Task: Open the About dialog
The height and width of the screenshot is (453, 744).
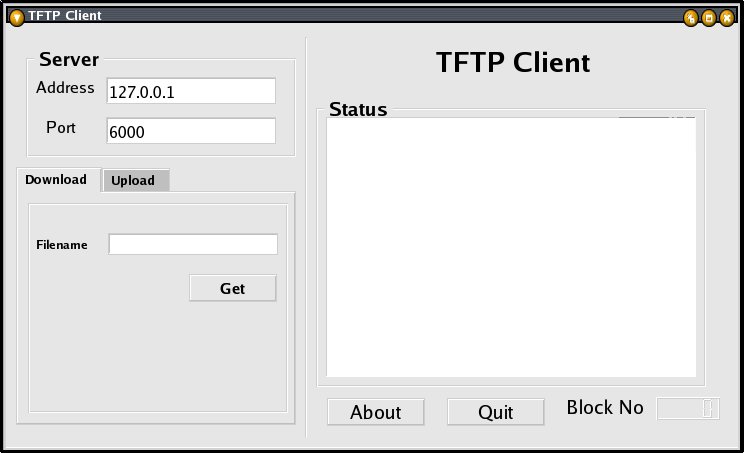Action: tap(375, 412)
